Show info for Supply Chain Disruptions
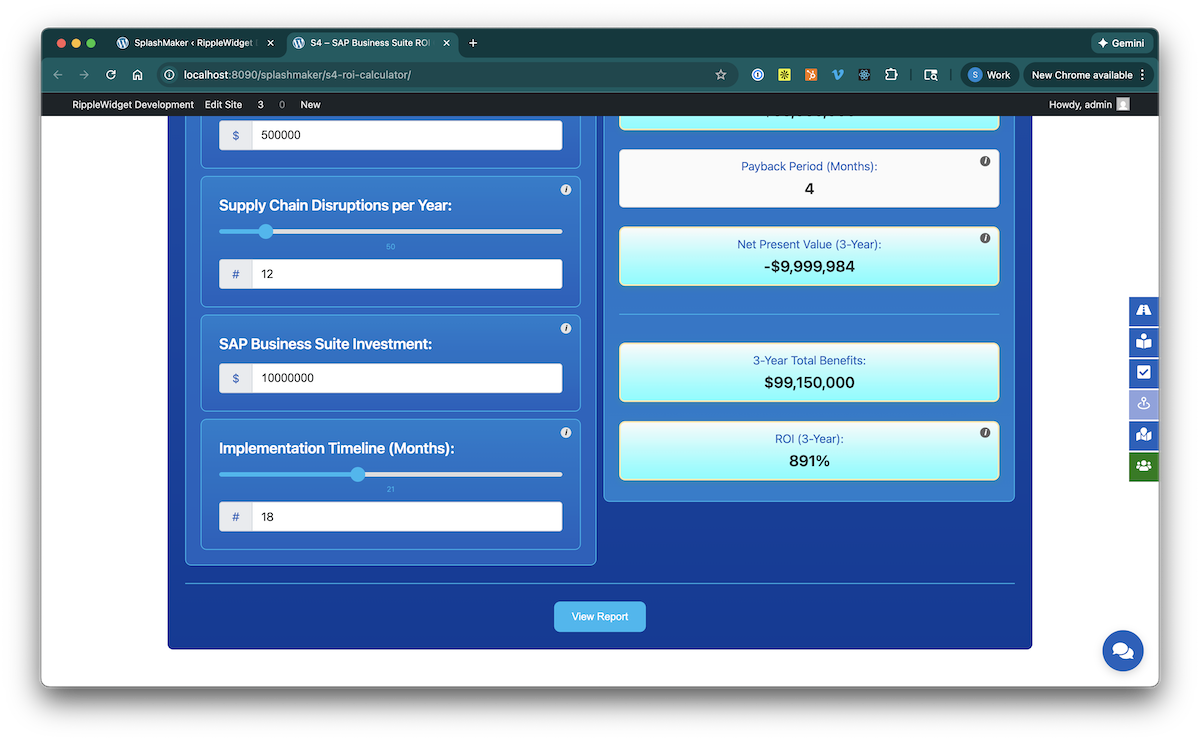Viewport: 1200px width, 741px height. pyautogui.click(x=566, y=190)
